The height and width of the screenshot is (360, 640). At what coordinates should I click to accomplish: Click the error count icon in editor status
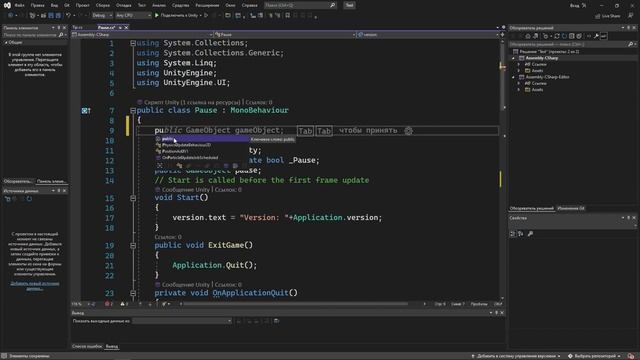[x=107, y=304]
